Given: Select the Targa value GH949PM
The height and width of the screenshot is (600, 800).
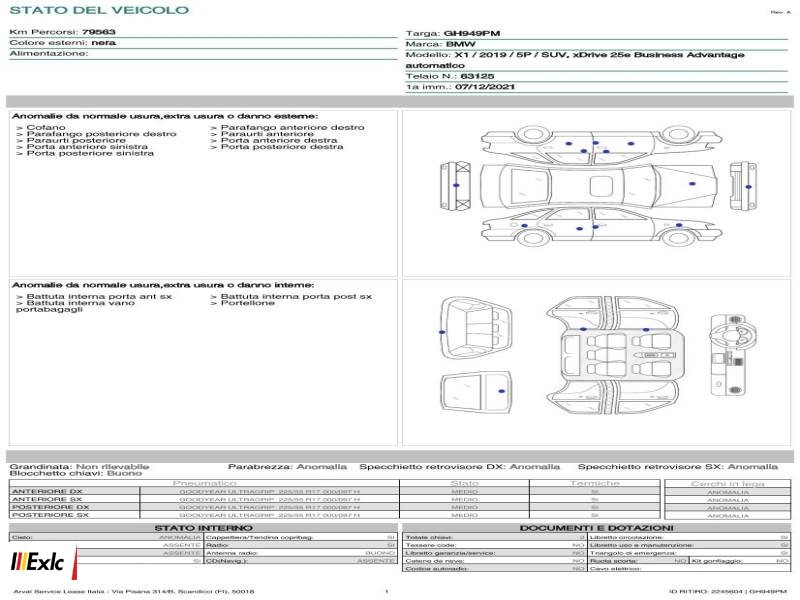Looking at the screenshot, I should (x=472, y=33).
